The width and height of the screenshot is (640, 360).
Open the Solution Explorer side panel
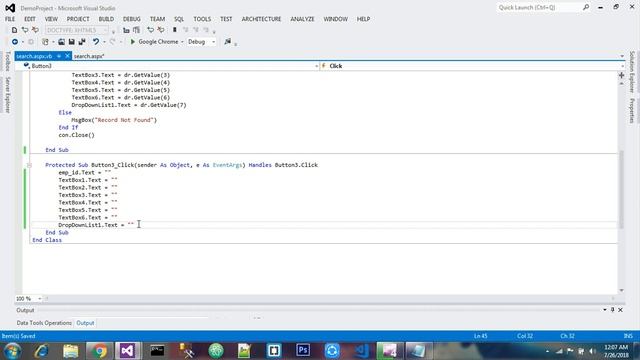pos(632,72)
